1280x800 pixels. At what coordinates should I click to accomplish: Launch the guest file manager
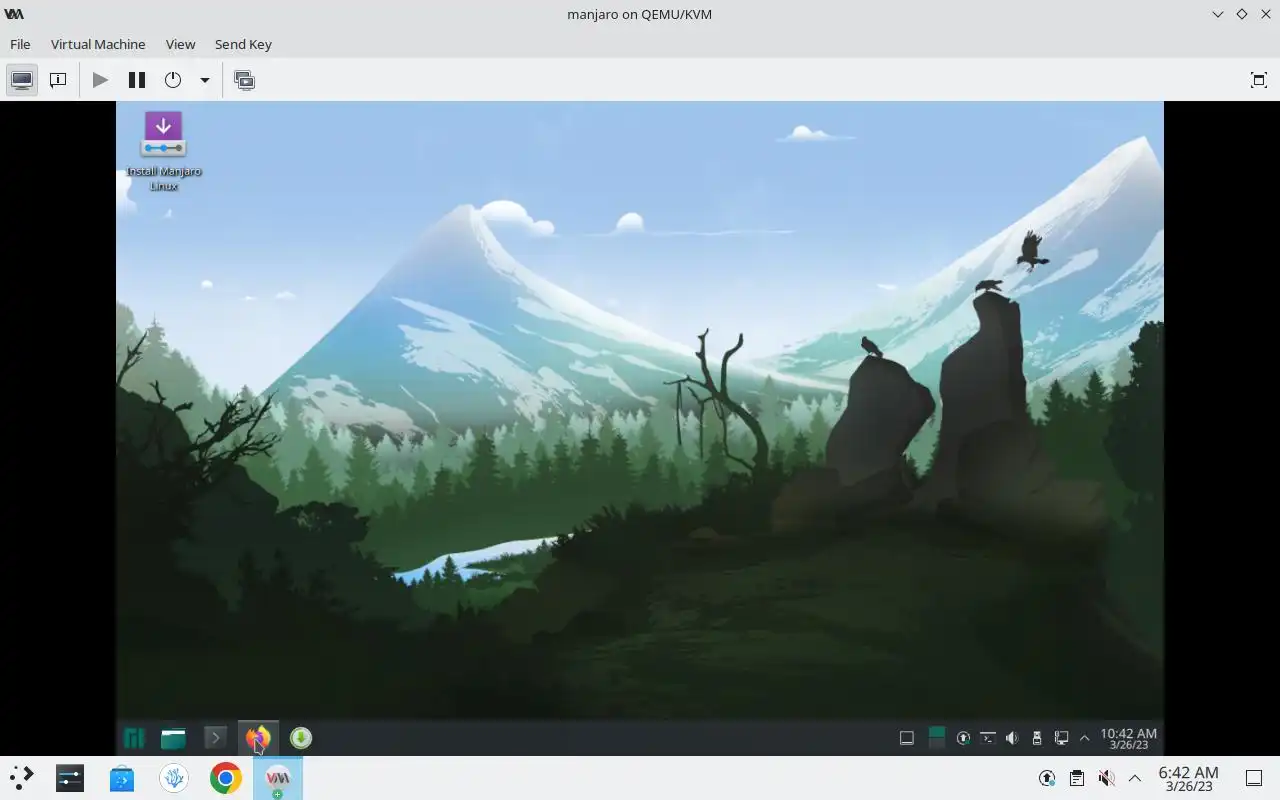pos(173,738)
